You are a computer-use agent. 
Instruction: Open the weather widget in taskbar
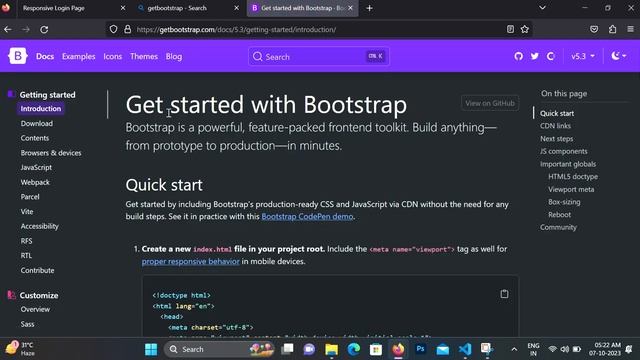pyautogui.click(x=20, y=349)
